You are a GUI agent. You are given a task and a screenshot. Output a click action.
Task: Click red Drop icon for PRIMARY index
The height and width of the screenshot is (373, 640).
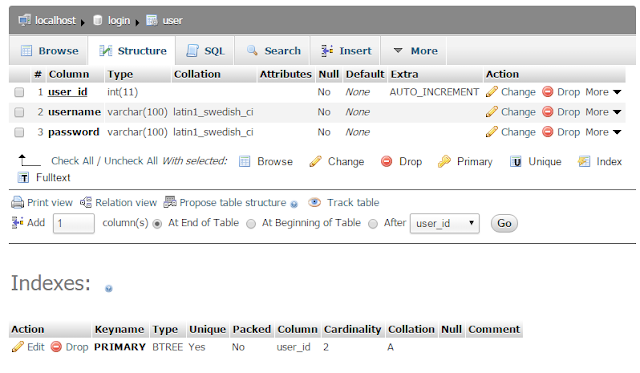point(56,347)
